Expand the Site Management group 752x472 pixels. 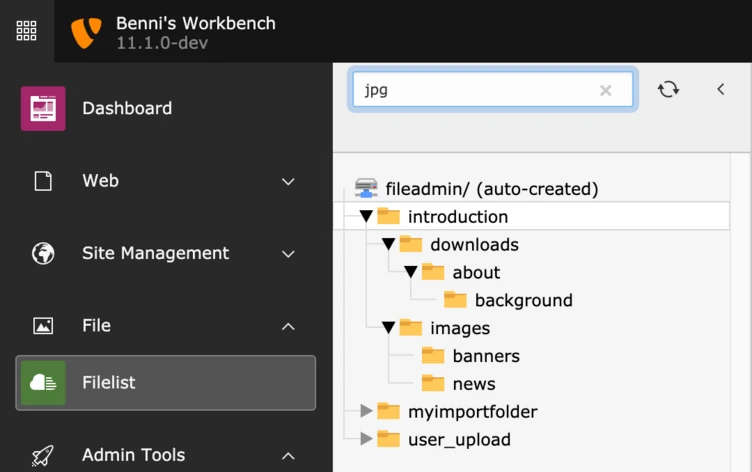tap(288, 254)
